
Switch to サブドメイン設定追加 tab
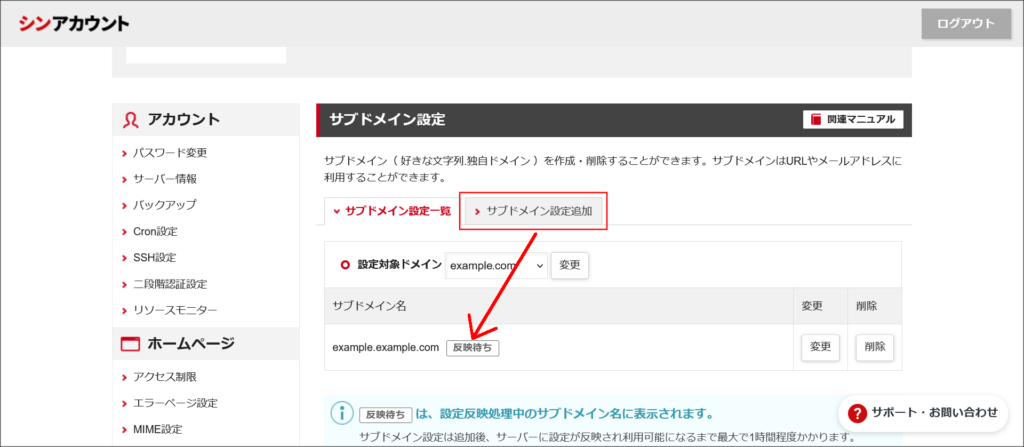click(534, 212)
